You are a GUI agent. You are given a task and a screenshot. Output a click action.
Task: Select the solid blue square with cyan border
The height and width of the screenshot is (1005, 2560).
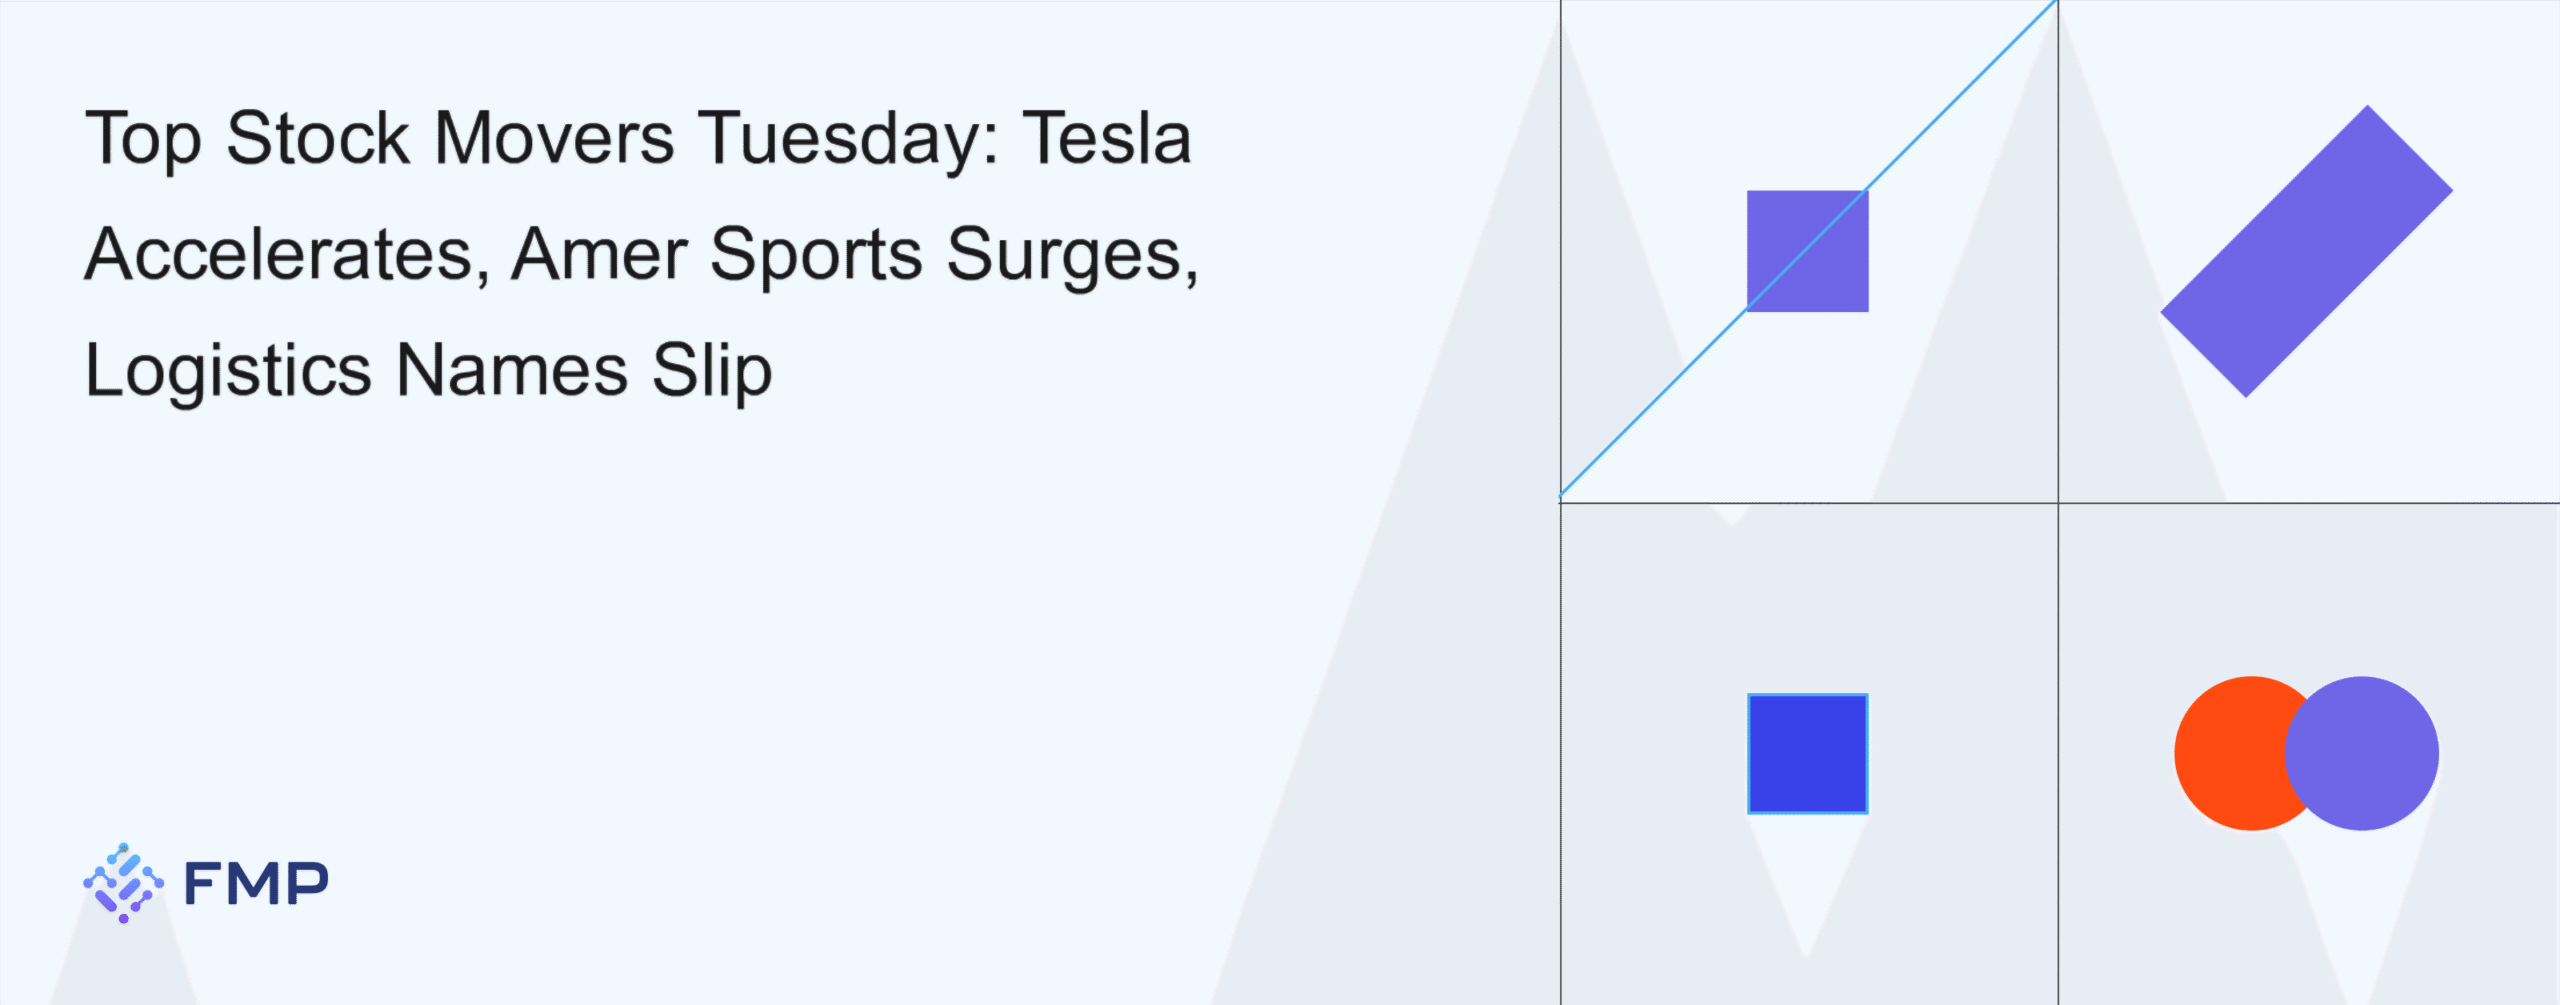[x=1807, y=753]
